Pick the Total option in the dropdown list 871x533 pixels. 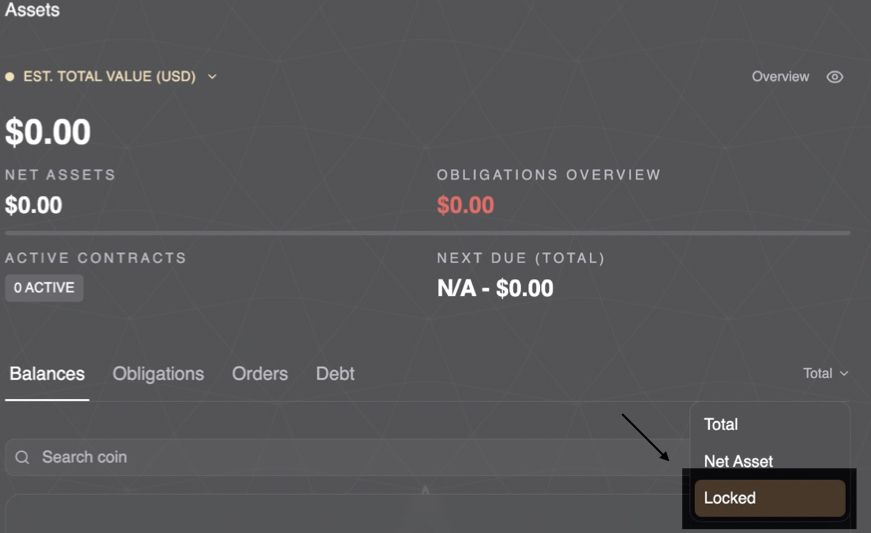coord(721,424)
